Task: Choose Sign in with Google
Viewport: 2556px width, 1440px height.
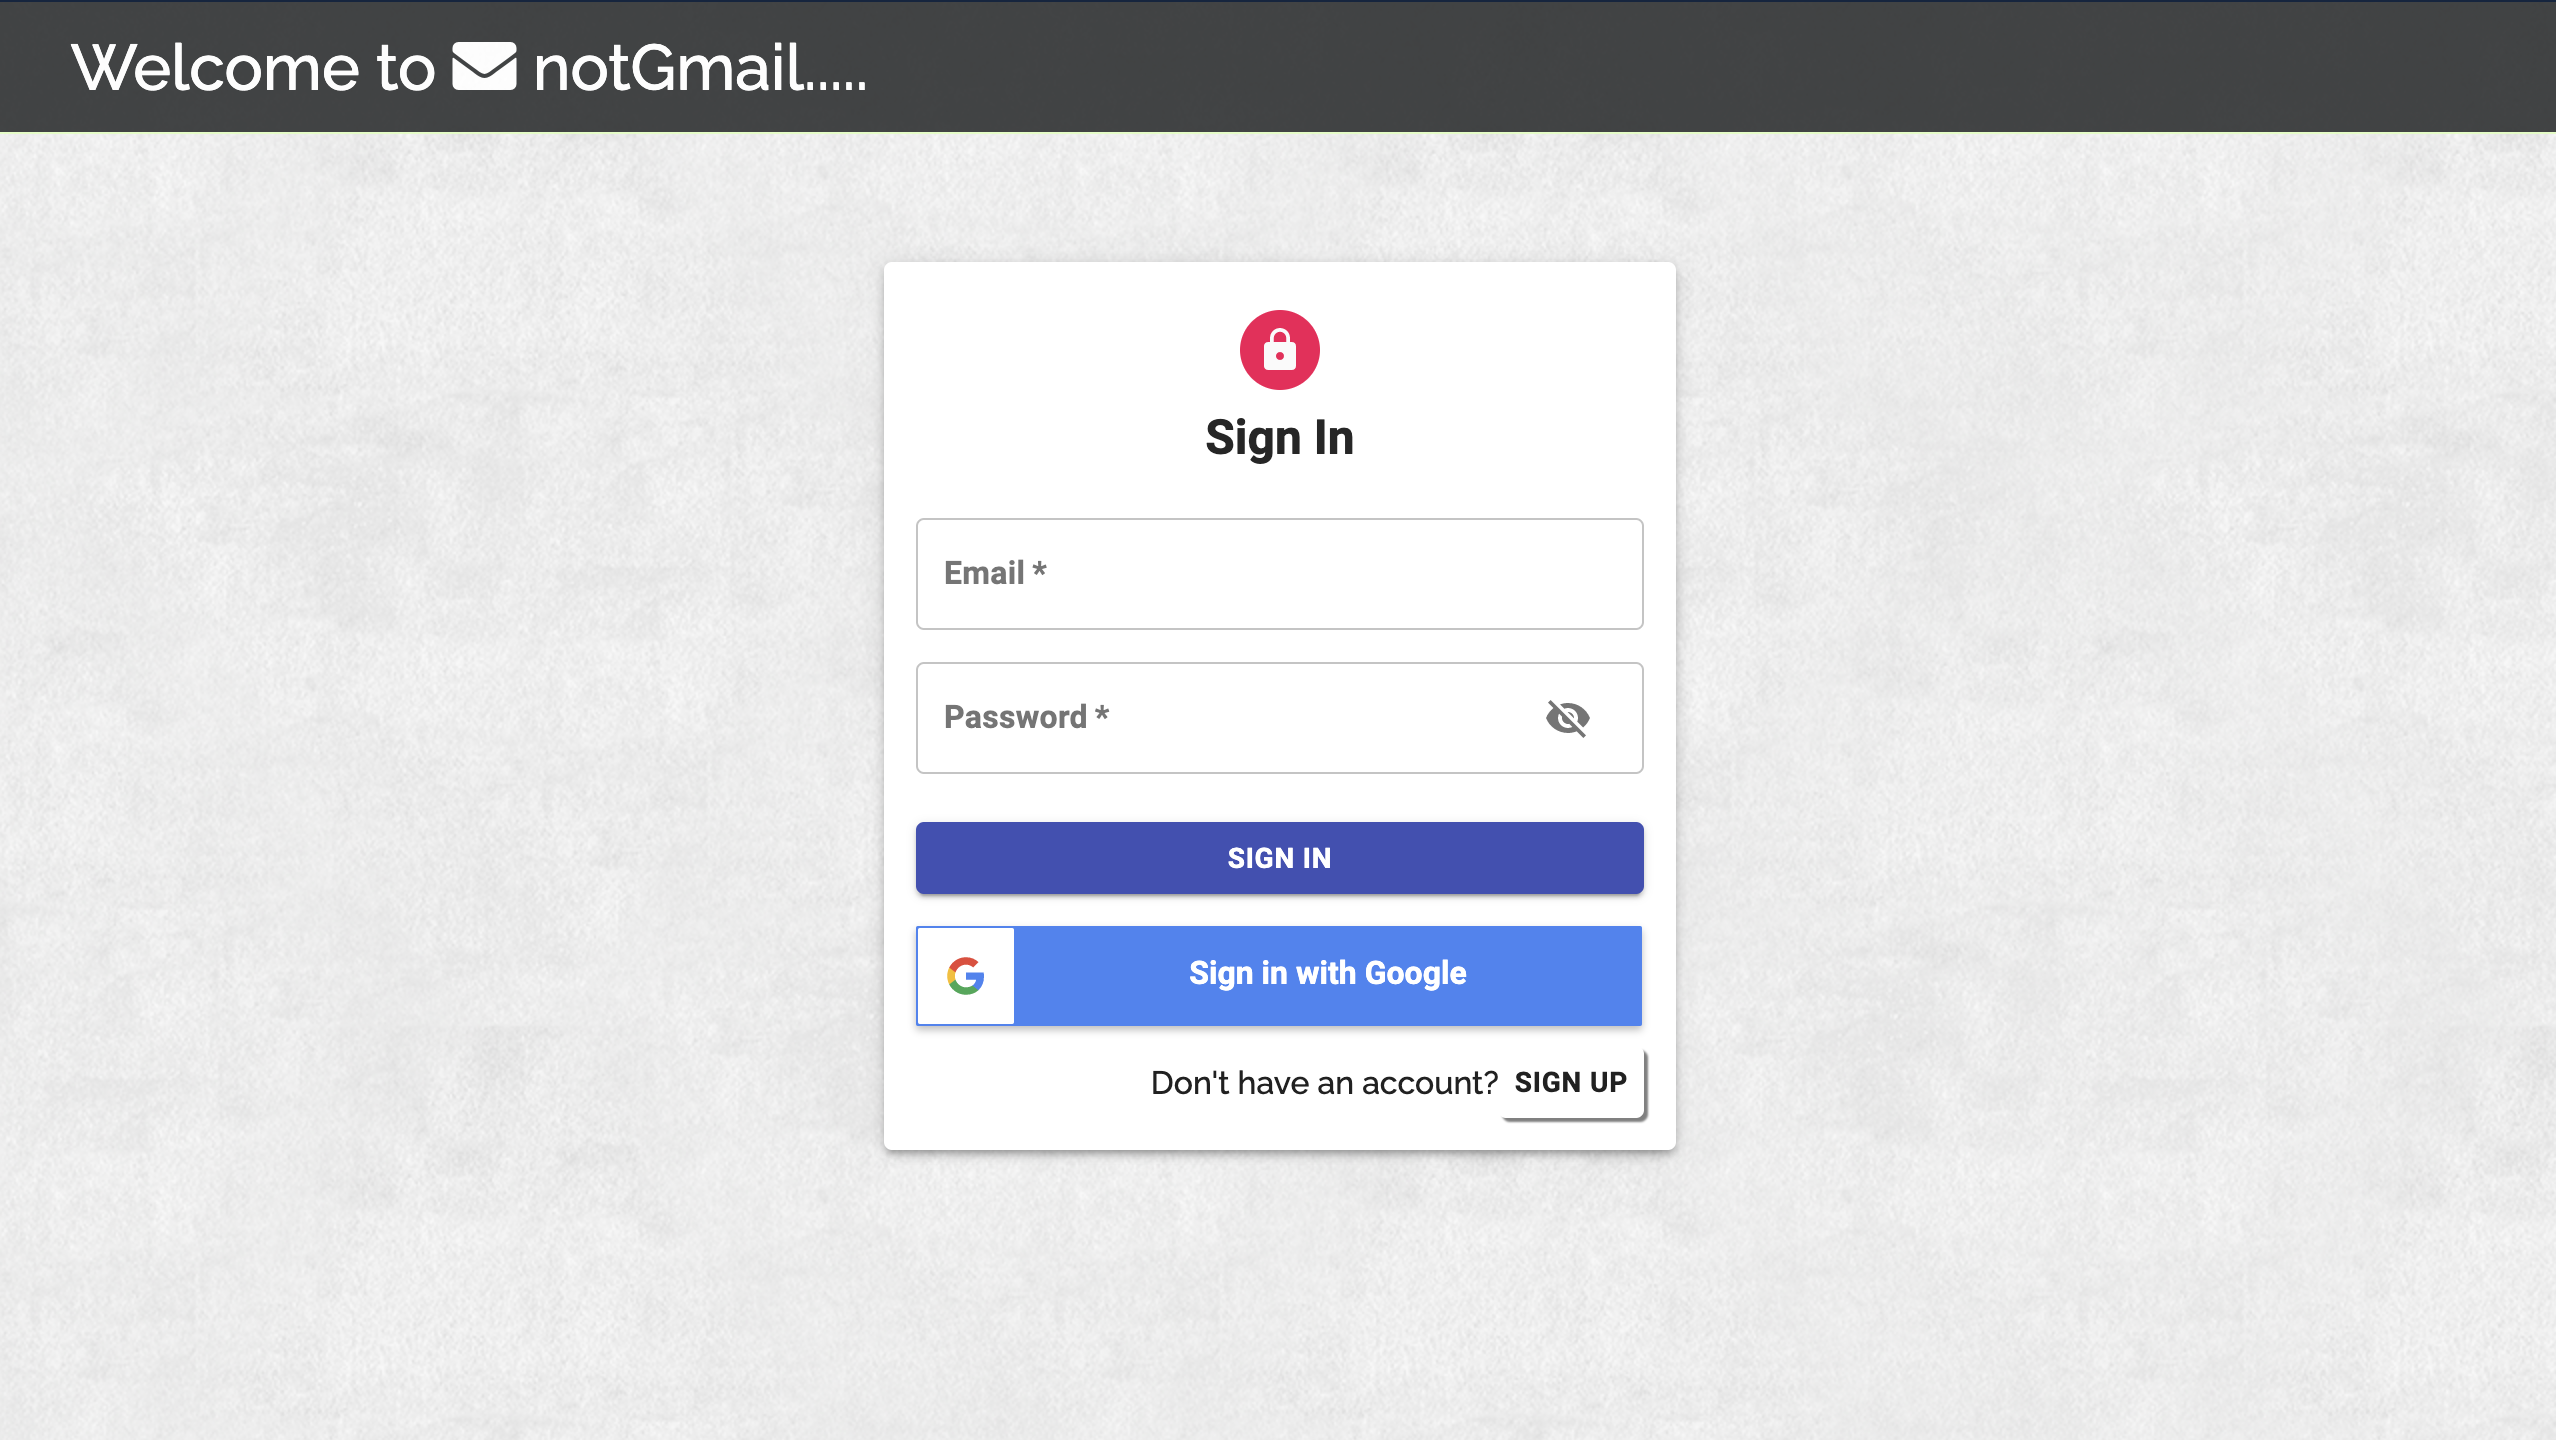Action: [x=1279, y=975]
